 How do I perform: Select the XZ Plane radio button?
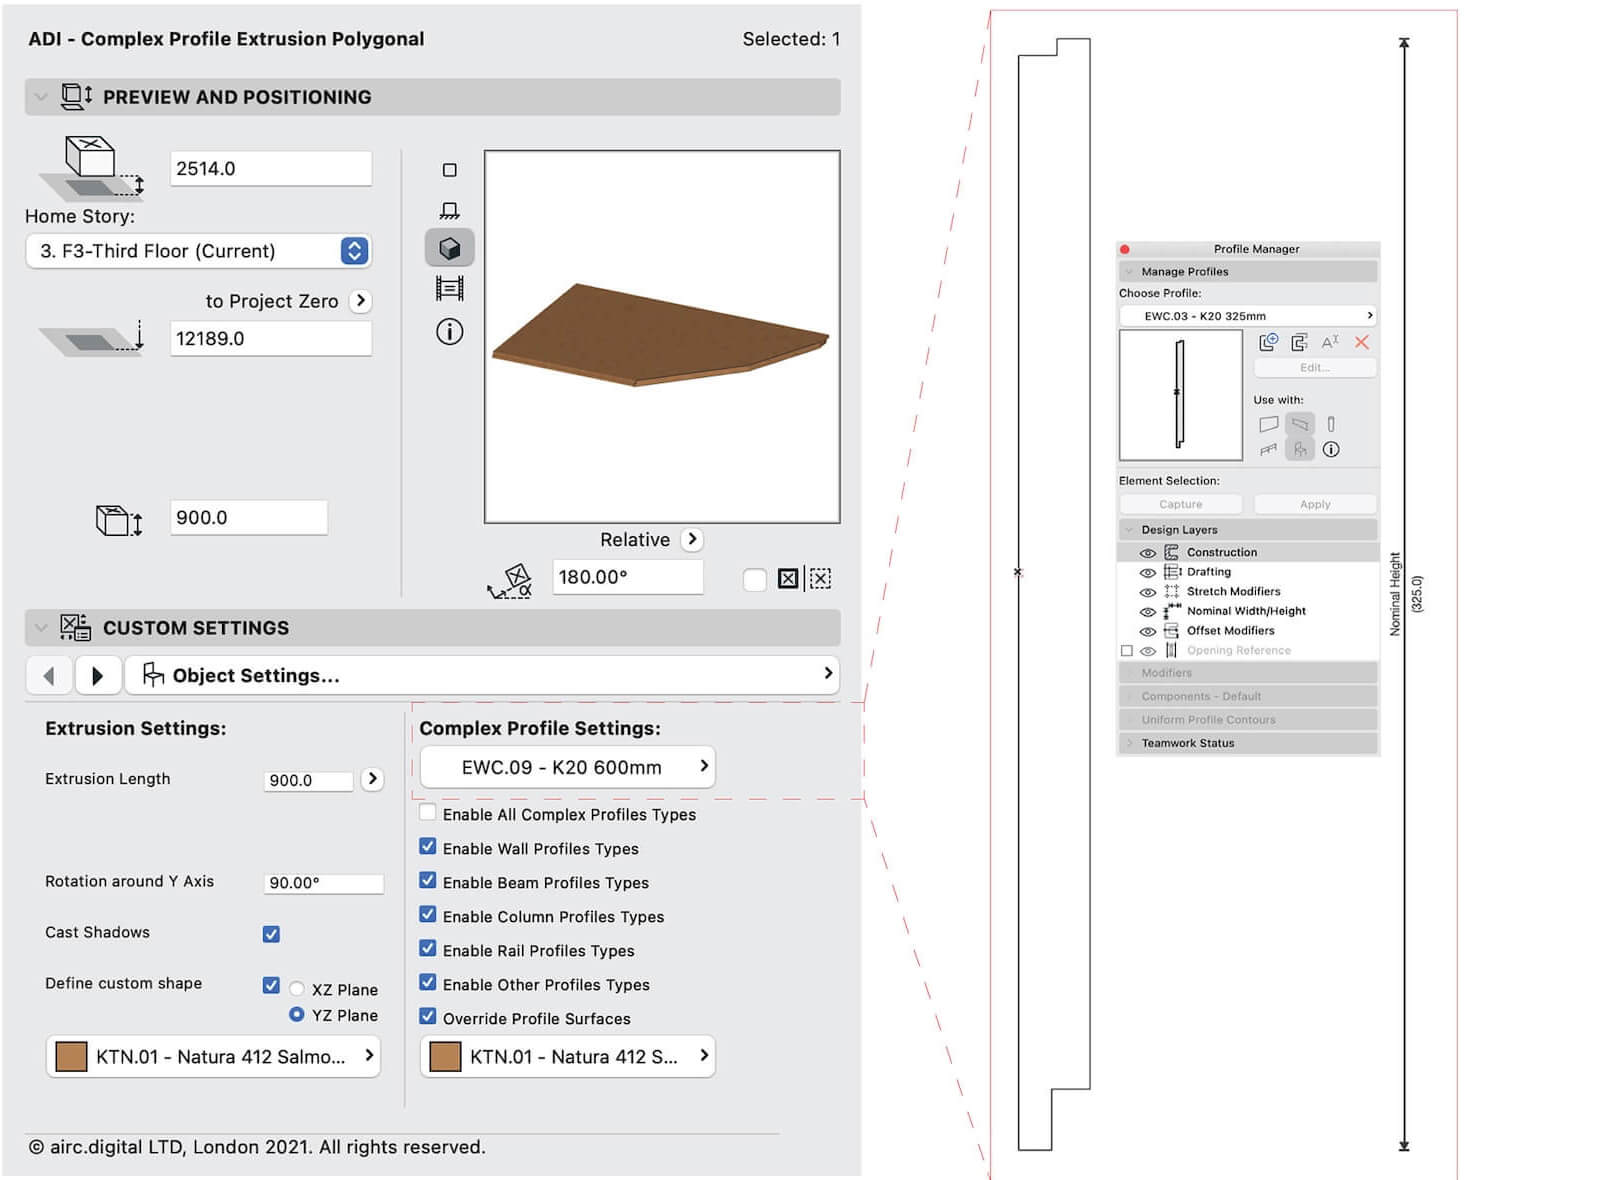pos(297,989)
